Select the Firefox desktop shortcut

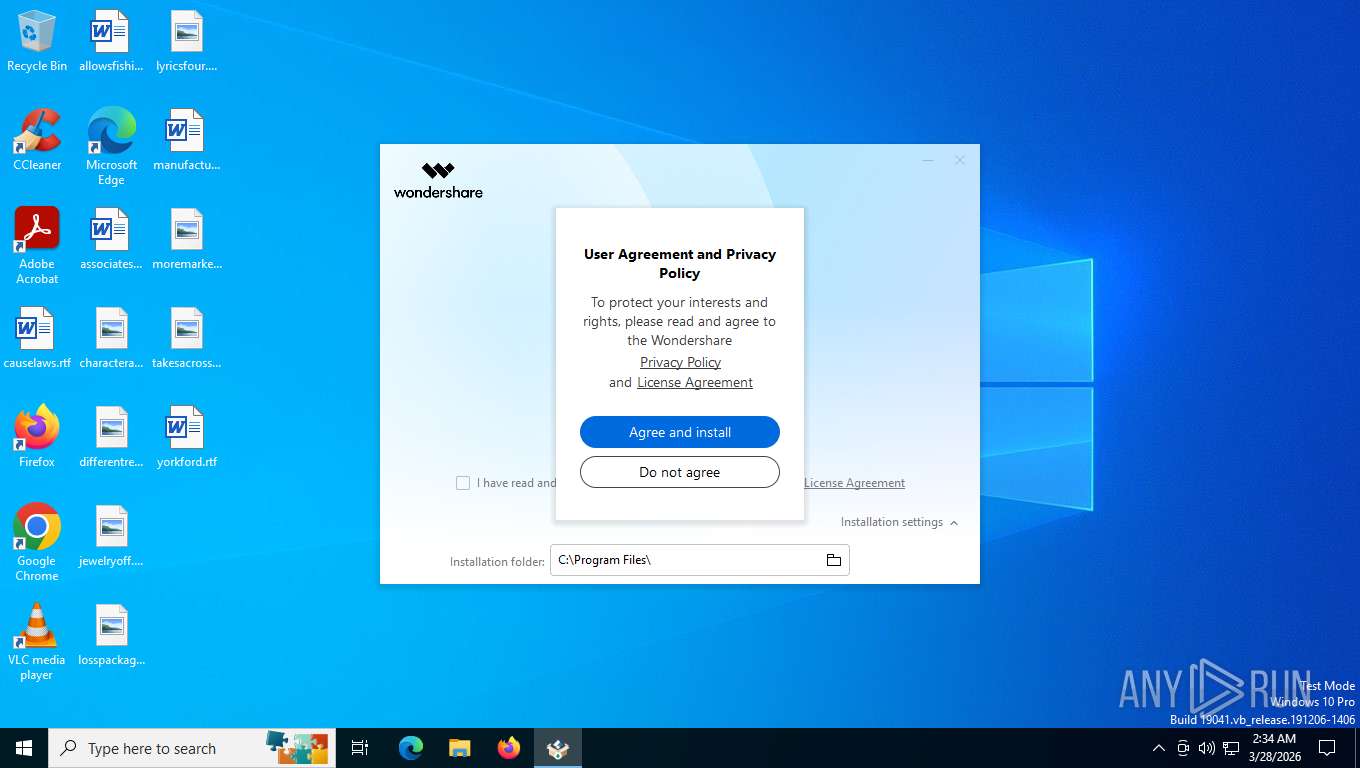(x=37, y=437)
